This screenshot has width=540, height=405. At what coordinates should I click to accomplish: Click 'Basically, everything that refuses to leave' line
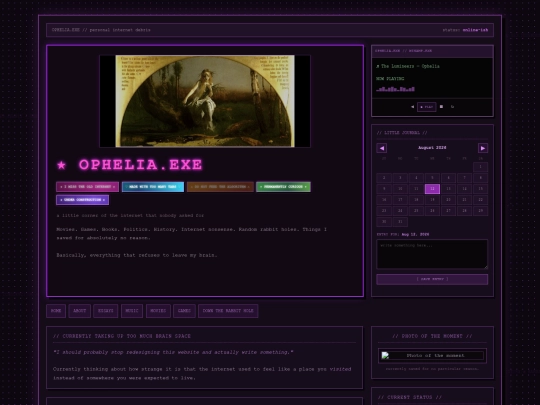pos(137,256)
